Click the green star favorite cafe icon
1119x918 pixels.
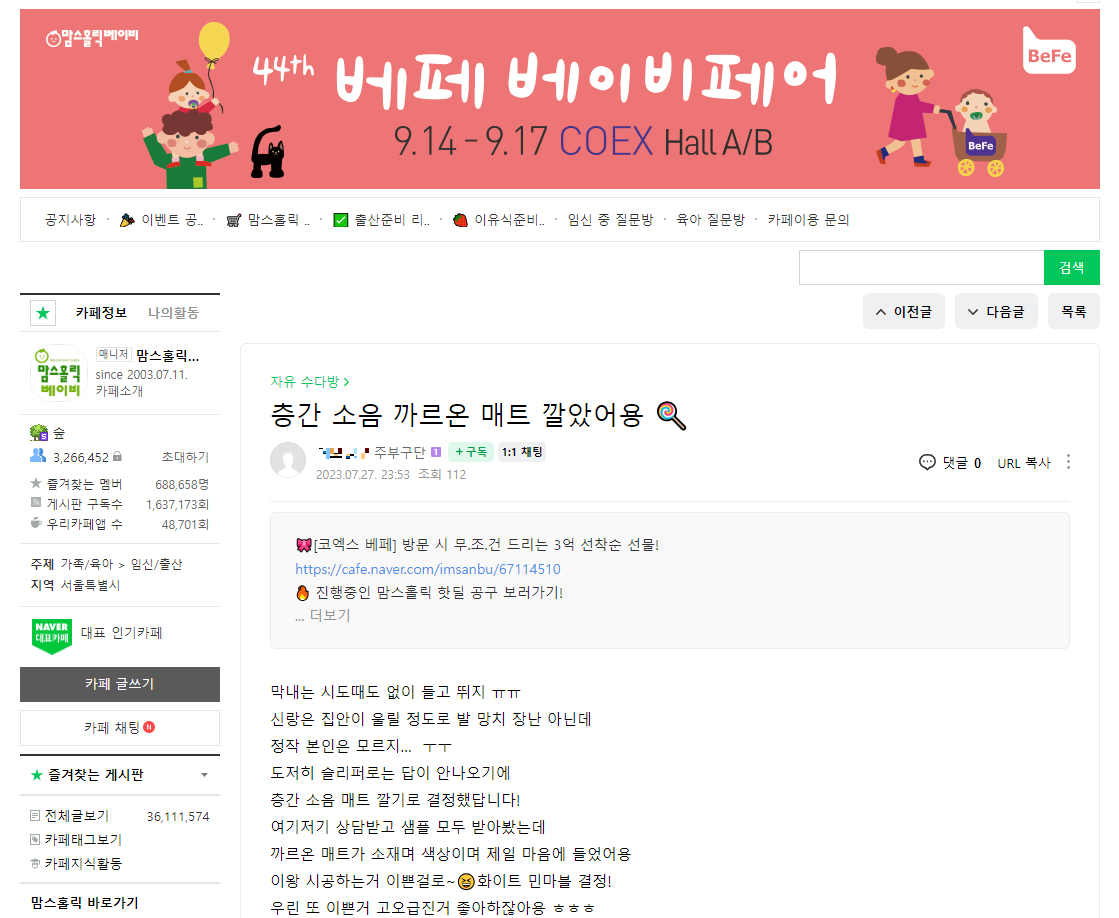tap(43, 313)
